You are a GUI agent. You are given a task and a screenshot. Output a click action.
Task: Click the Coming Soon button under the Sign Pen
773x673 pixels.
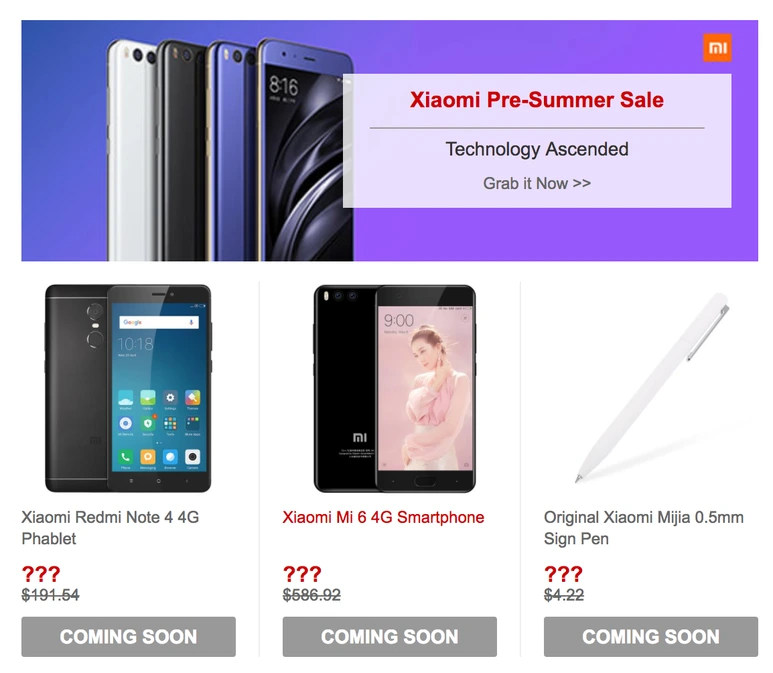click(651, 637)
